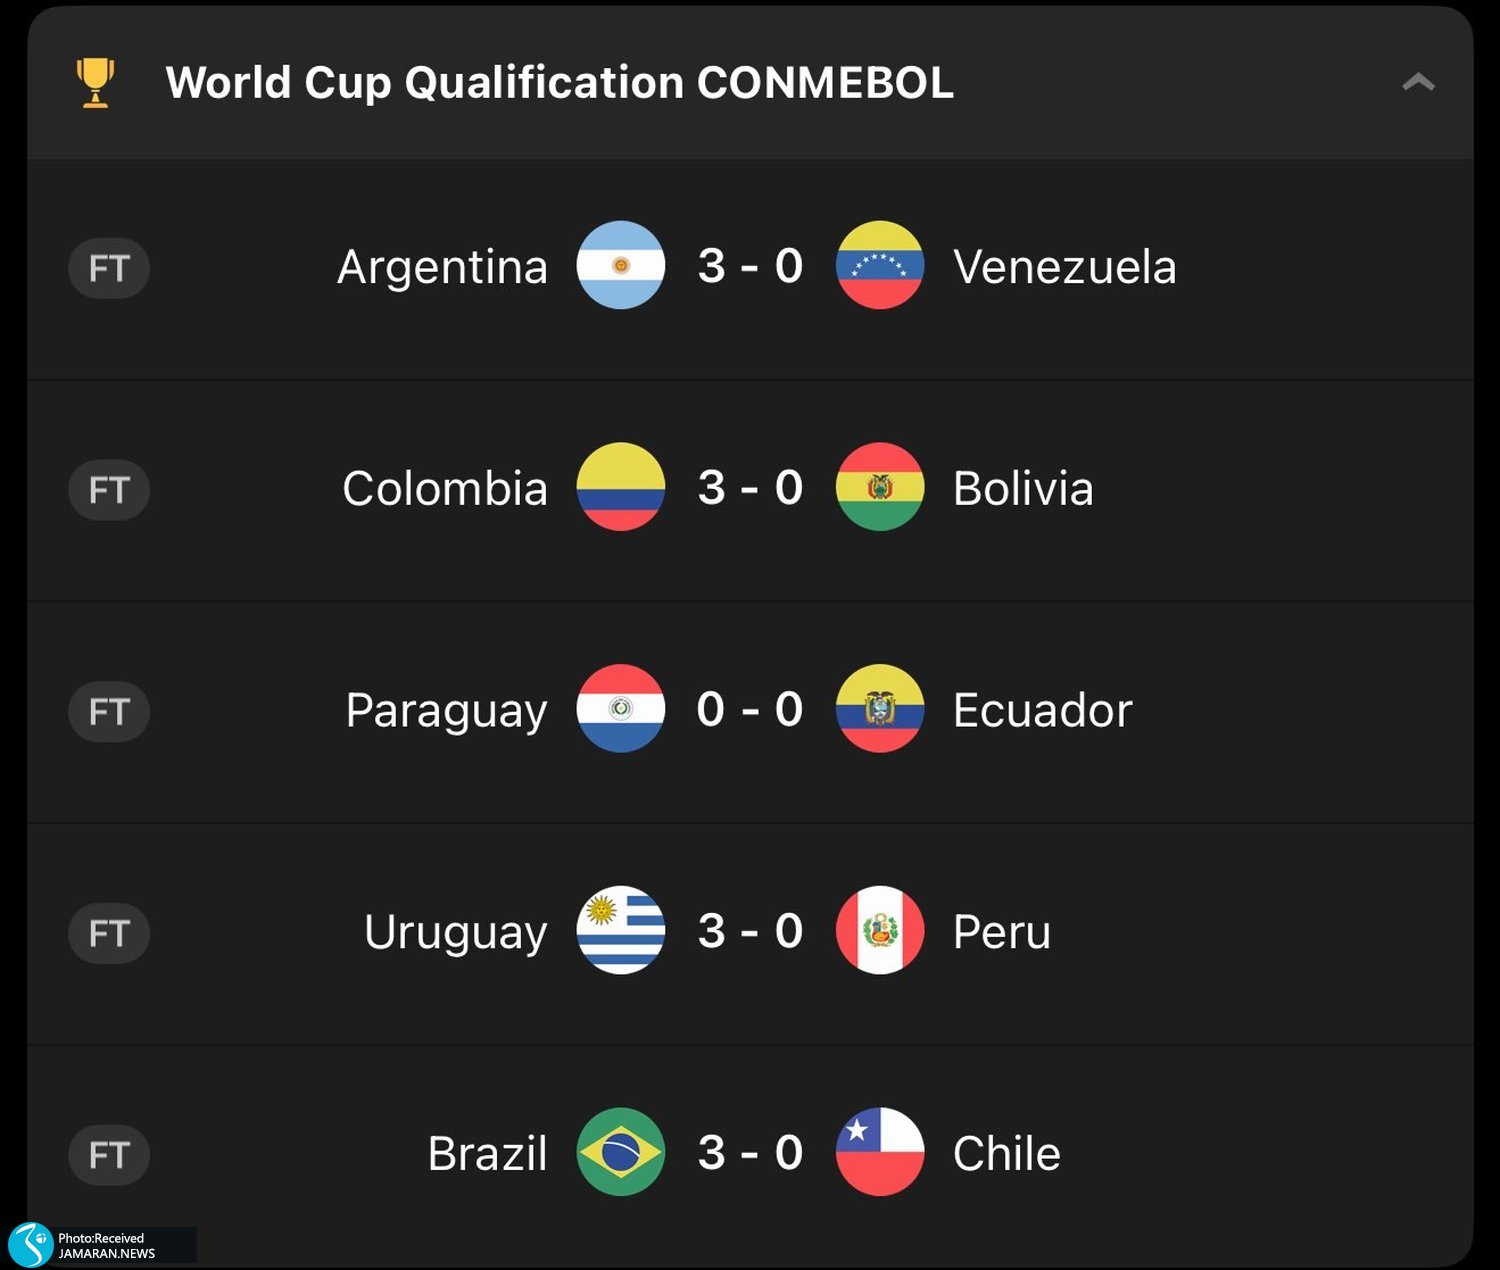Click the Brazil flag icon

click(x=620, y=1152)
